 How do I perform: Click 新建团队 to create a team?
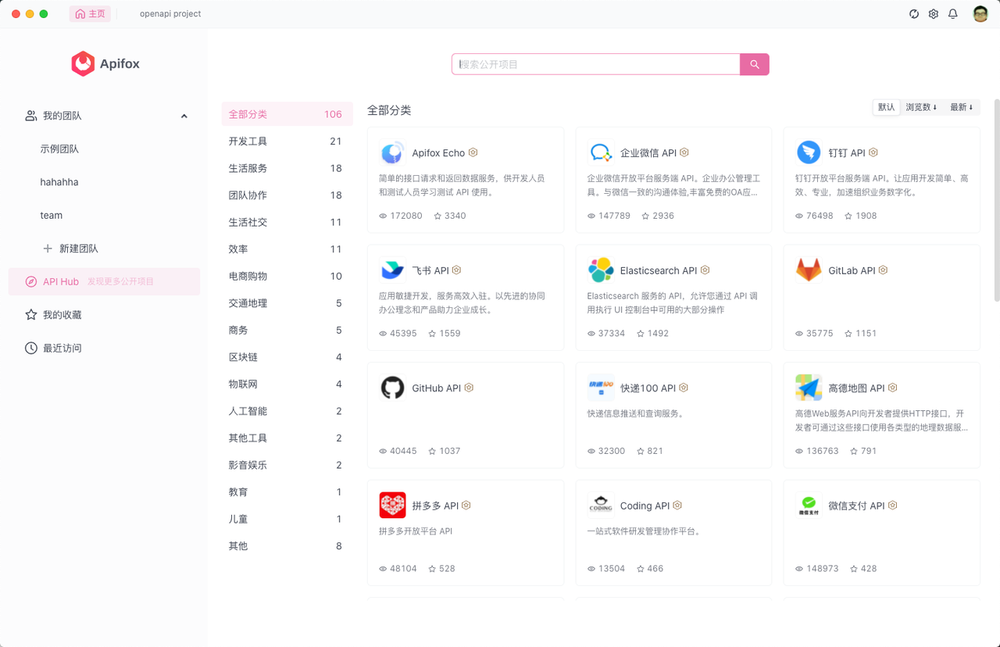[78, 248]
